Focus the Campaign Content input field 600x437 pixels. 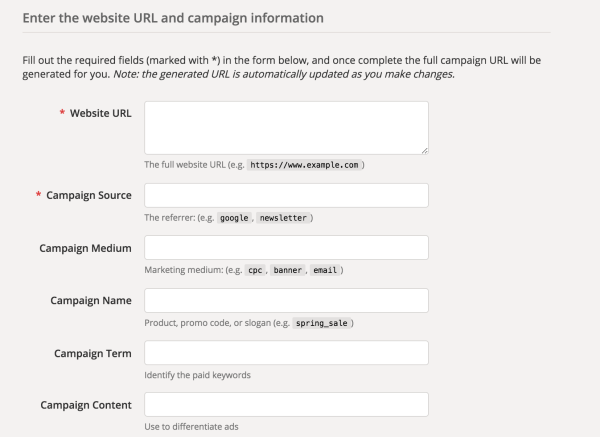click(286, 404)
